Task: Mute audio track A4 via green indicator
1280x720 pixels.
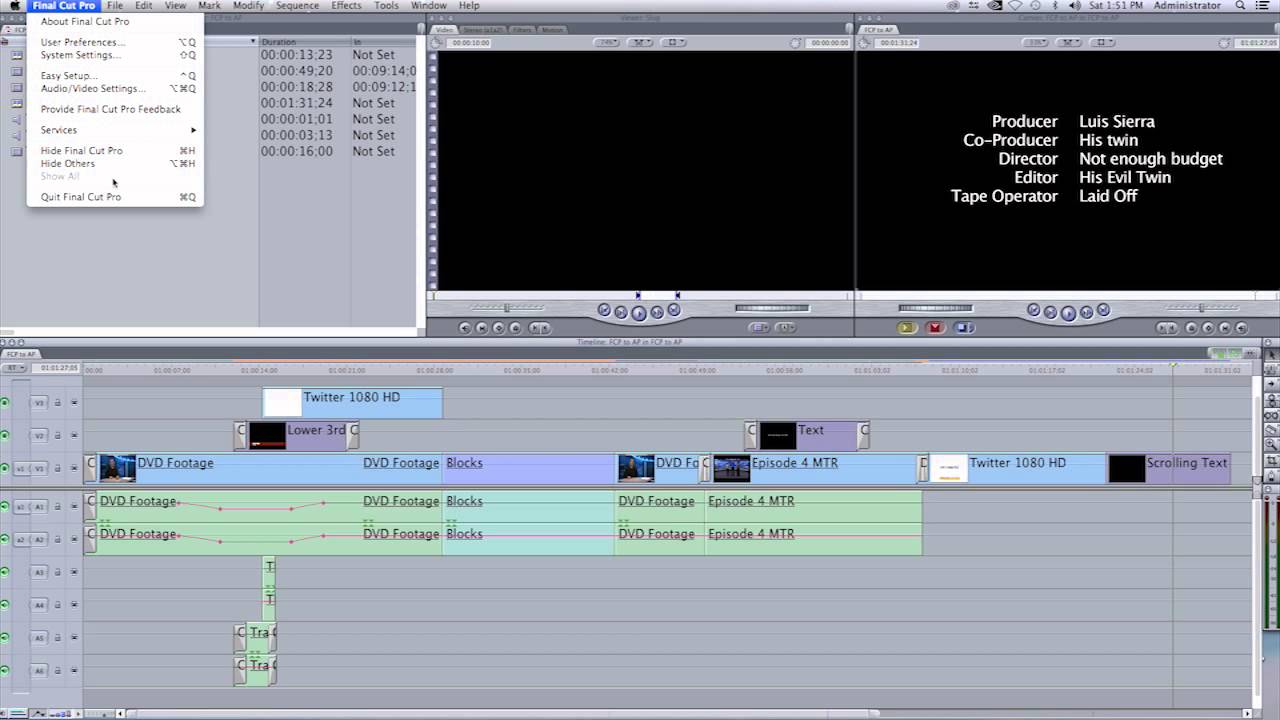Action: point(5,605)
